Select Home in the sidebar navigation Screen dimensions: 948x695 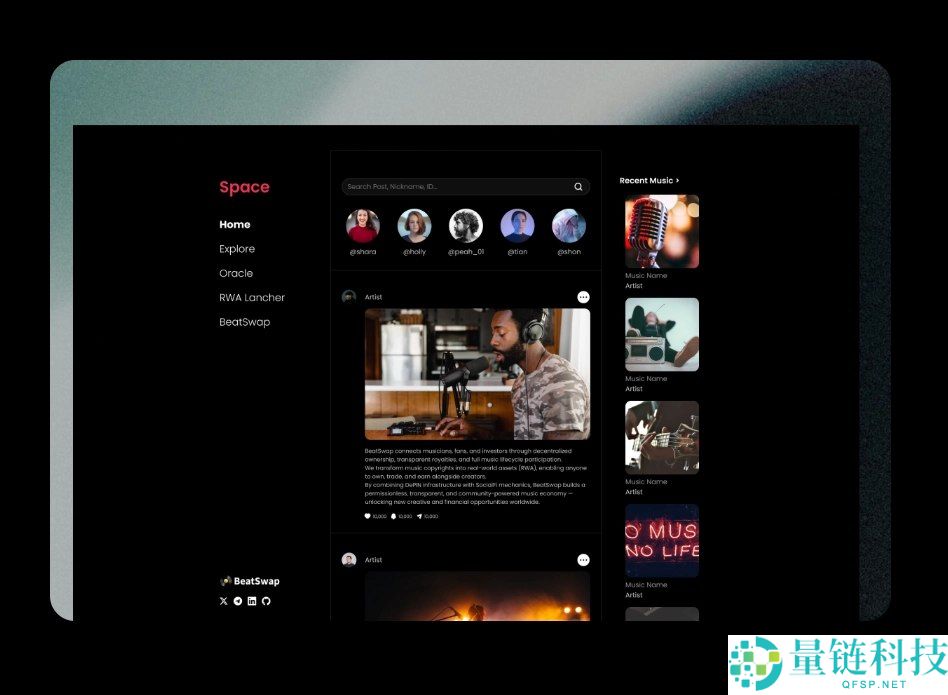tap(235, 224)
